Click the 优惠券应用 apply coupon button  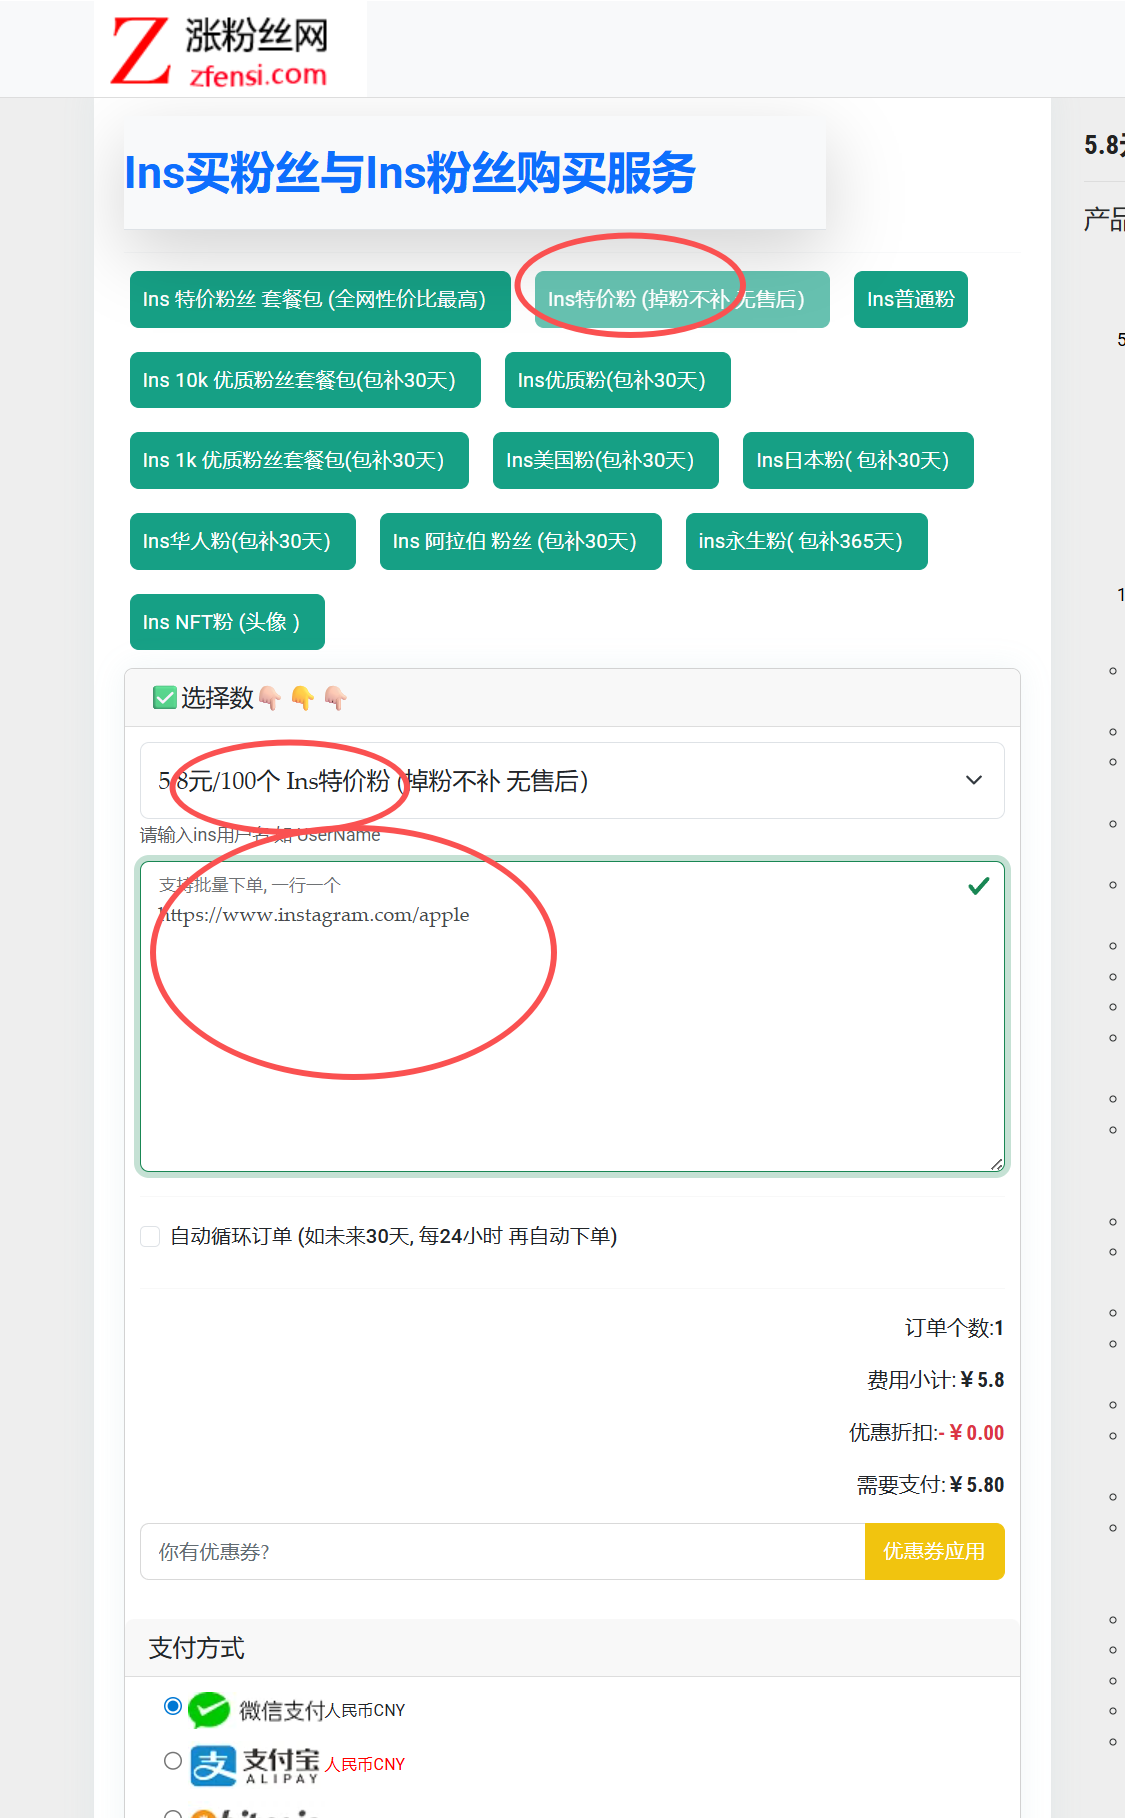(933, 1552)
